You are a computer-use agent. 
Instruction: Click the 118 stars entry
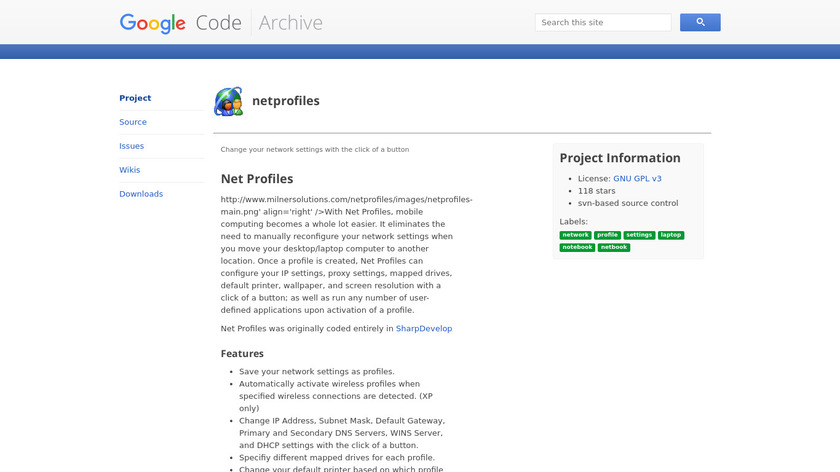pos(596,191)
